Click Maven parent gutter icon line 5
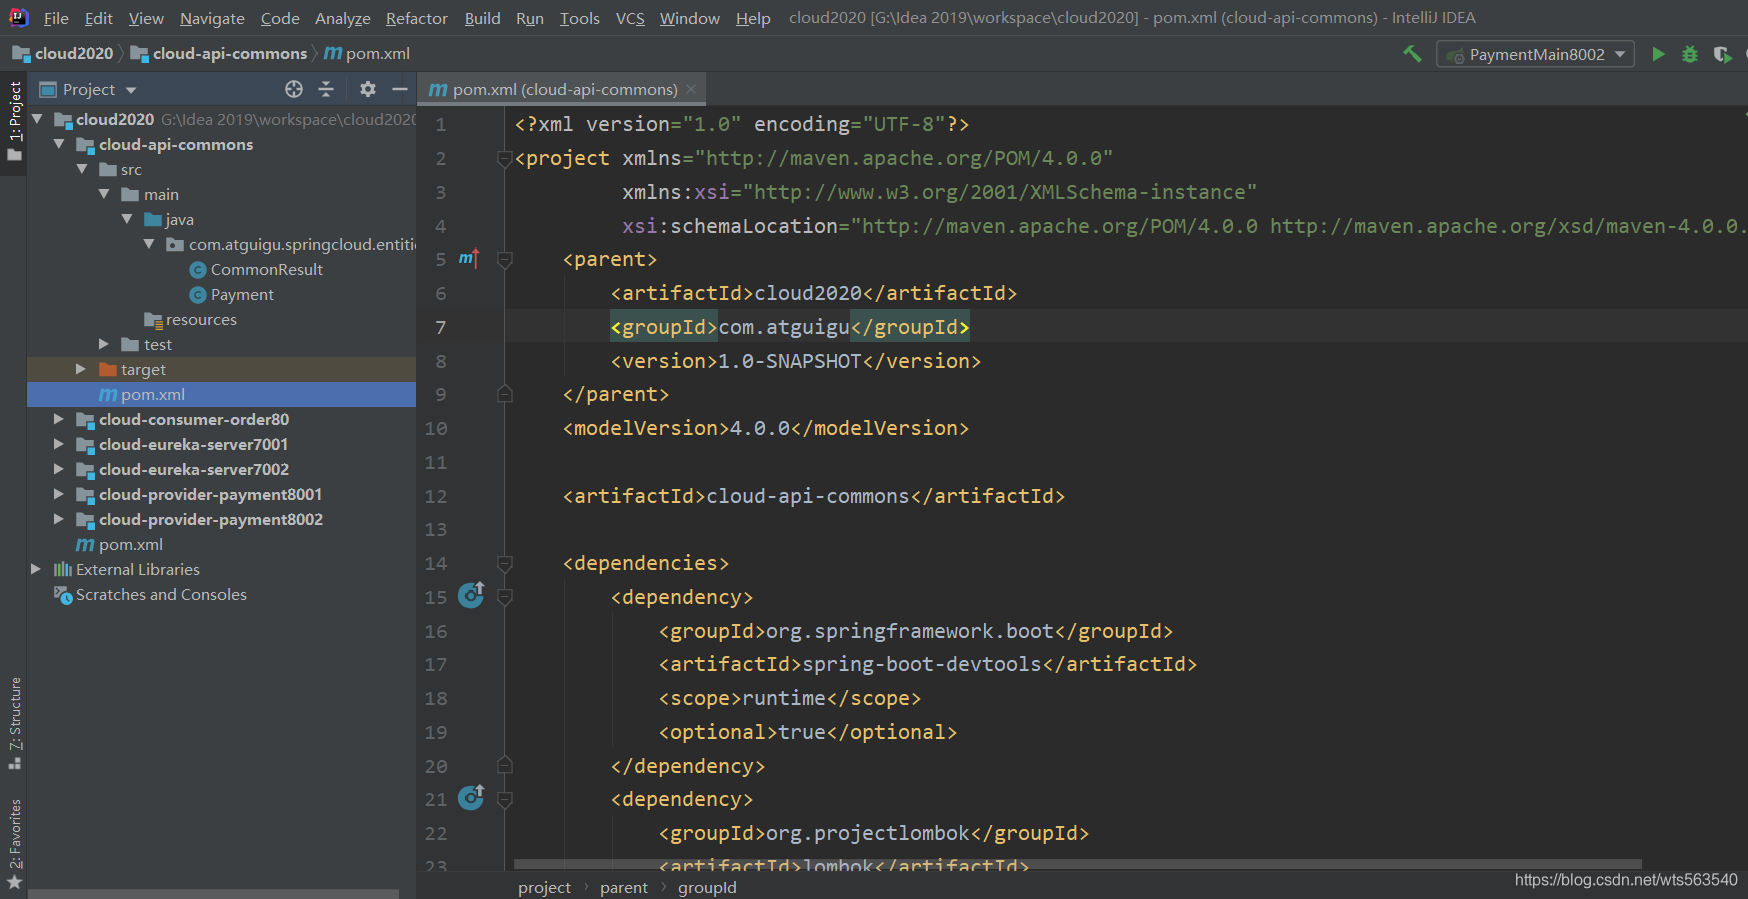 point(469,259)
